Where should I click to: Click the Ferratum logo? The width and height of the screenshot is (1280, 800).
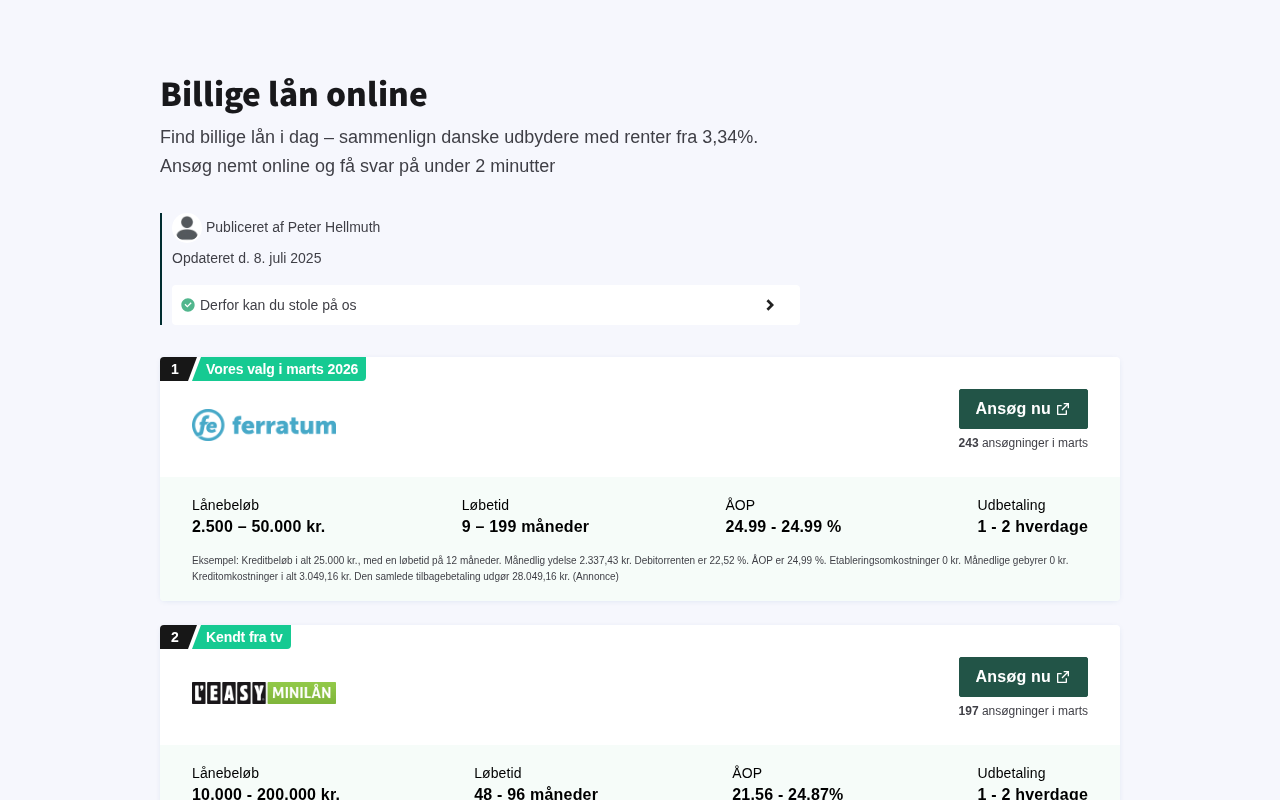264,425
